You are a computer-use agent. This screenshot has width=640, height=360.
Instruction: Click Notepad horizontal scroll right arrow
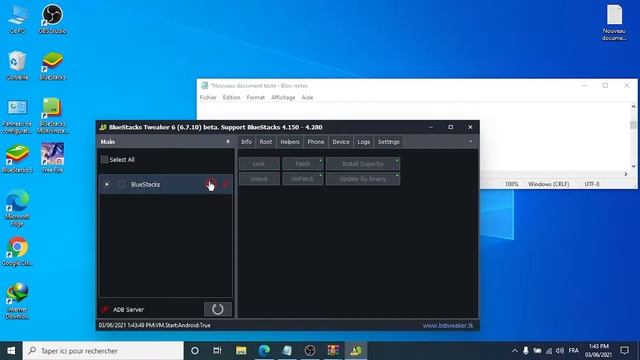pyautogui.click(x=626, y=174)
